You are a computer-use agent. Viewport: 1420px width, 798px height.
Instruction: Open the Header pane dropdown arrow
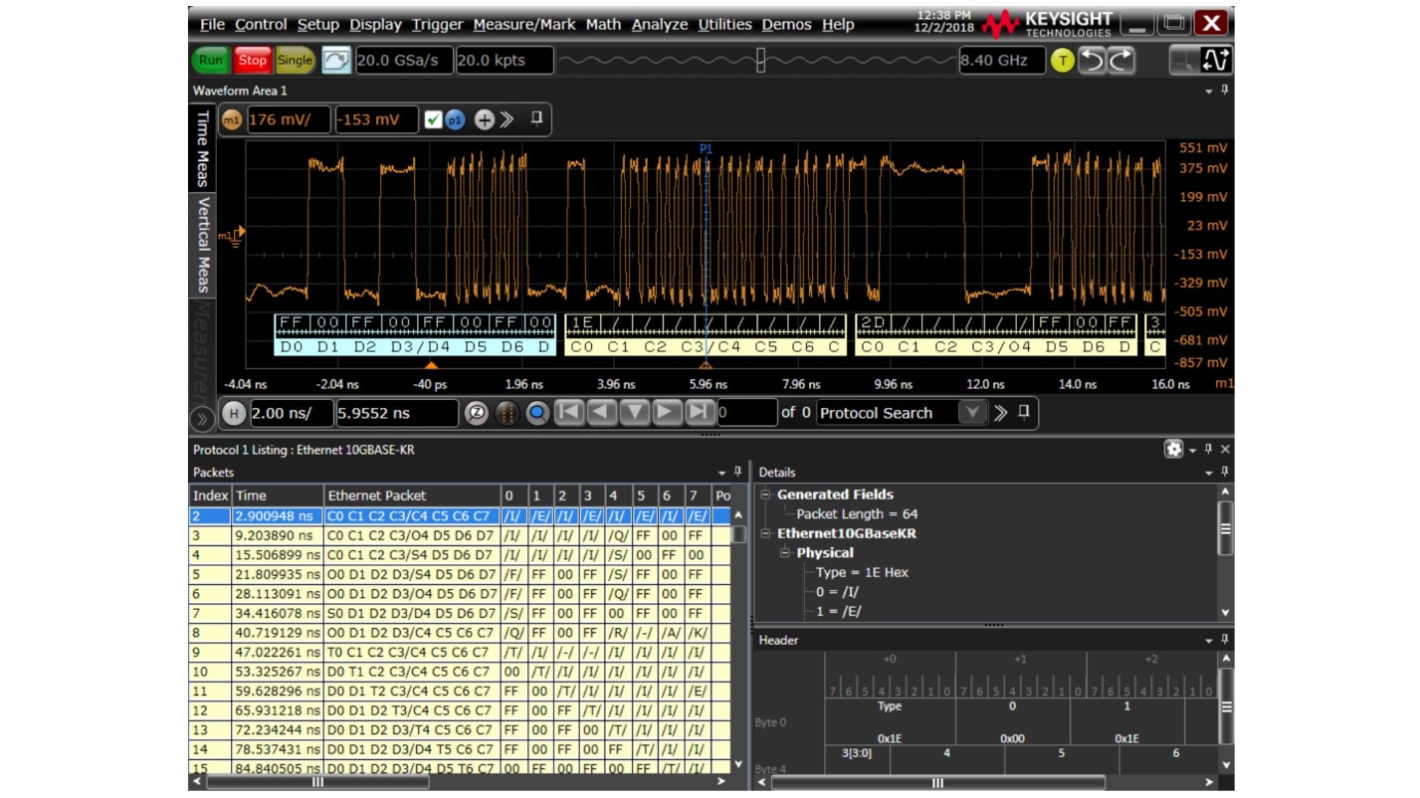click(1209, 640)
